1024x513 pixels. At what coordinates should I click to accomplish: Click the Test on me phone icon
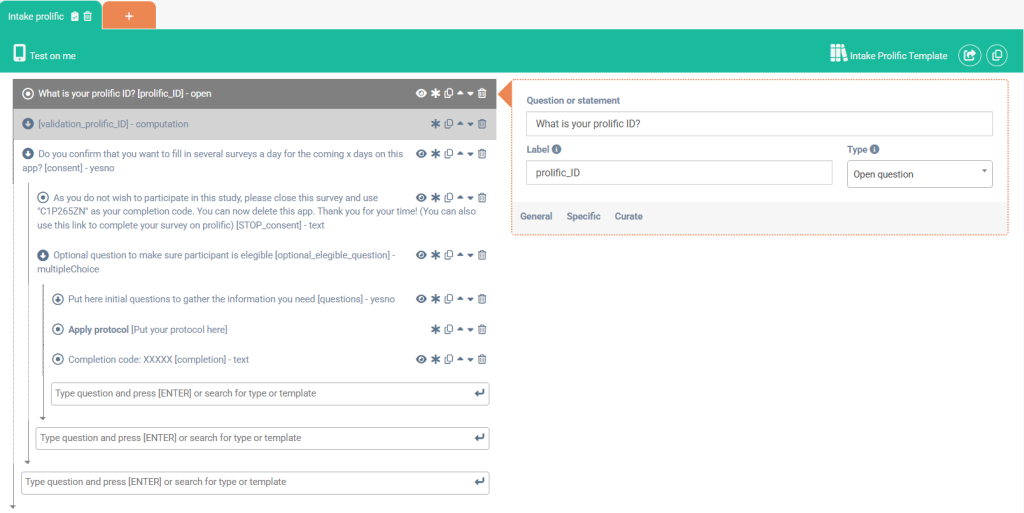[x=19, y=54]
